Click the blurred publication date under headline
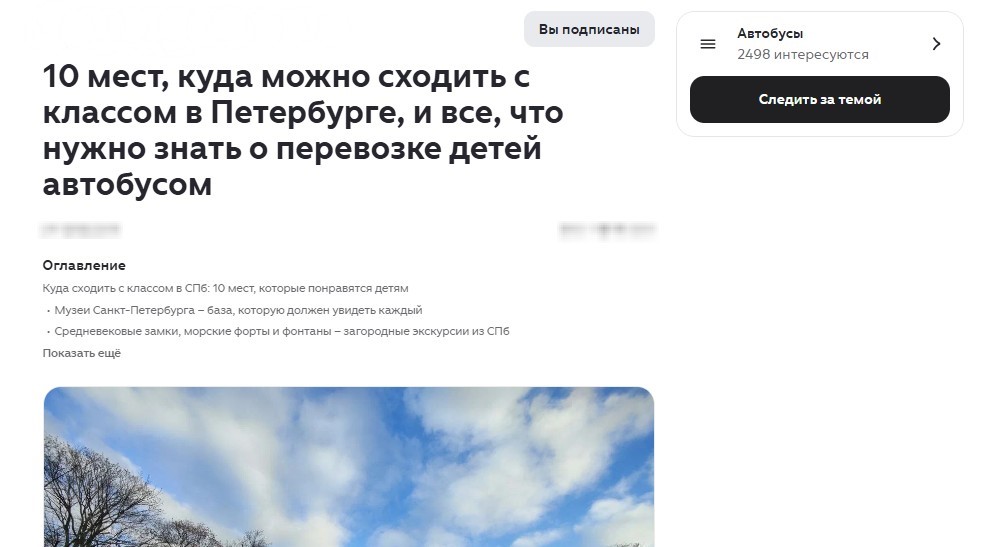 (x=81, y=230)
